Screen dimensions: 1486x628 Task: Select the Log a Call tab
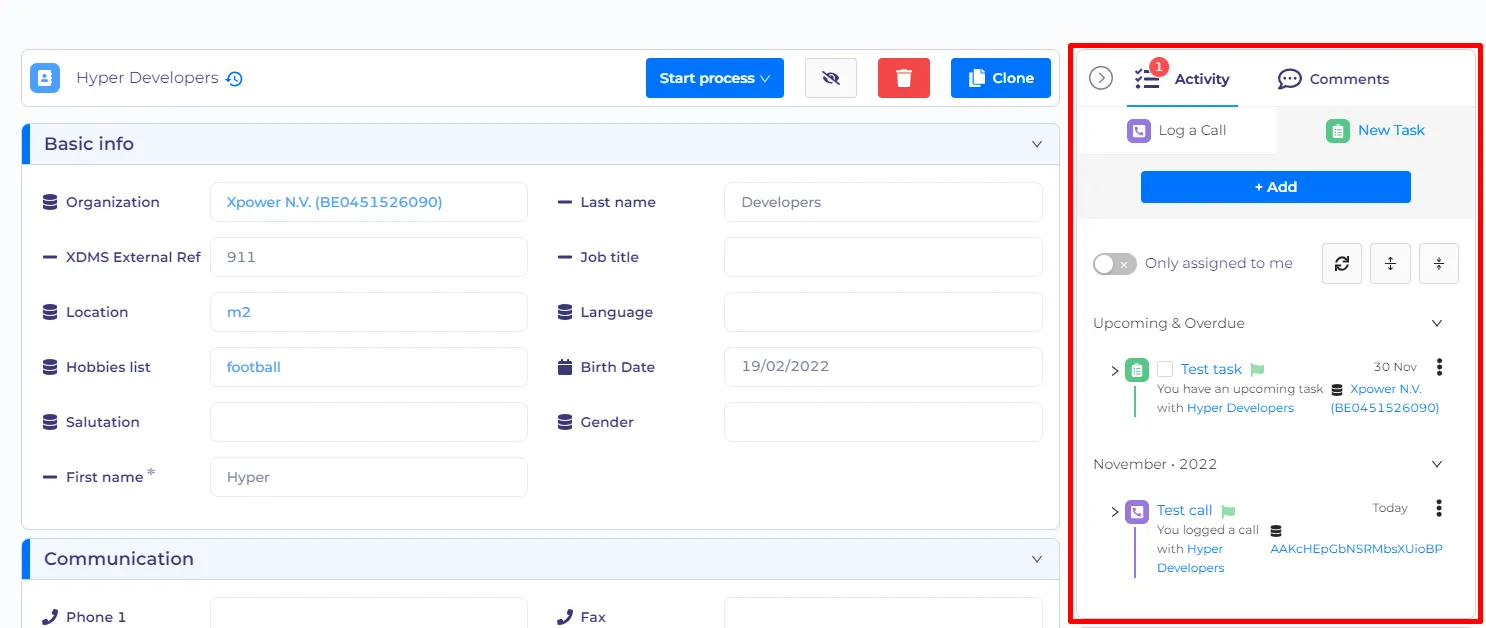pyautogui.click(x=1176, y=130)
